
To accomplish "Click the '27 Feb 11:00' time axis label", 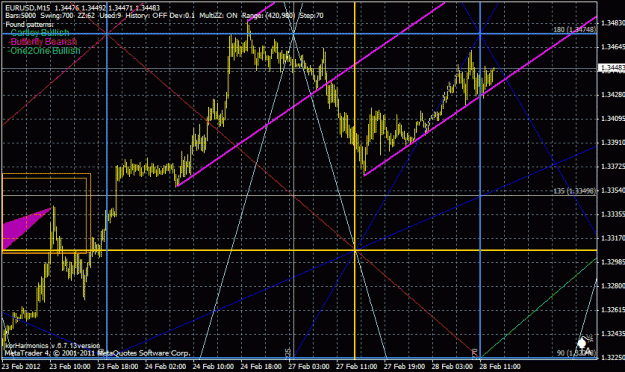I will coord(356,366).
